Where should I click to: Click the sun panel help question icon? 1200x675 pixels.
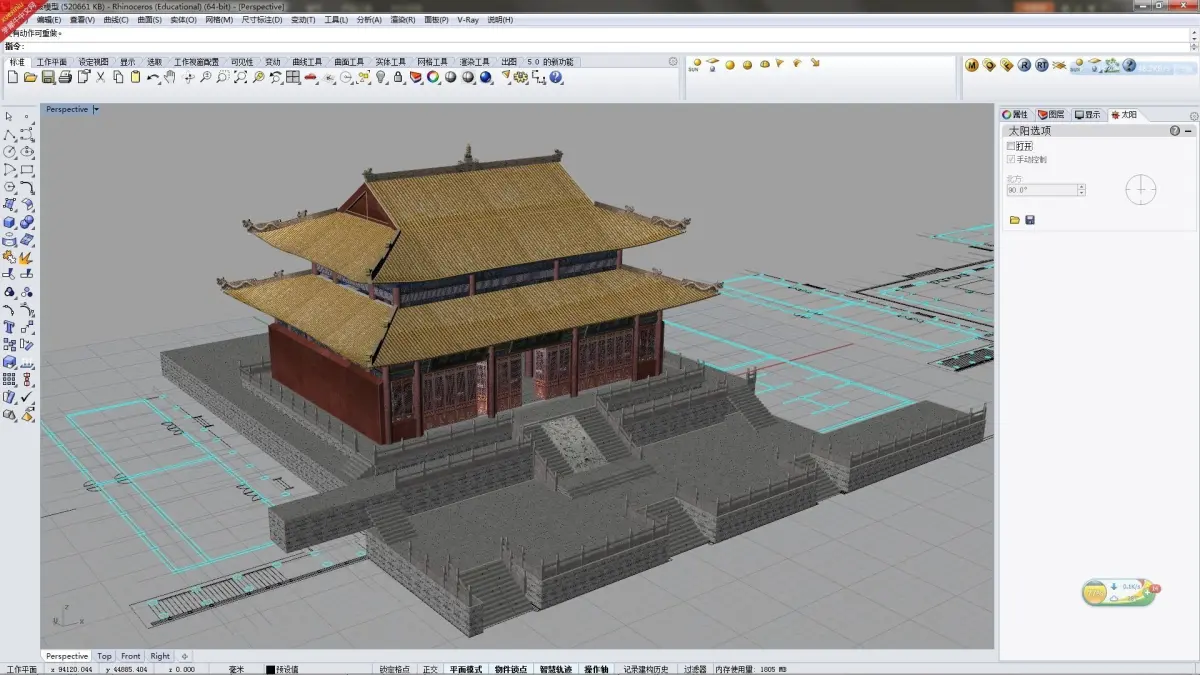(1175, 131)
